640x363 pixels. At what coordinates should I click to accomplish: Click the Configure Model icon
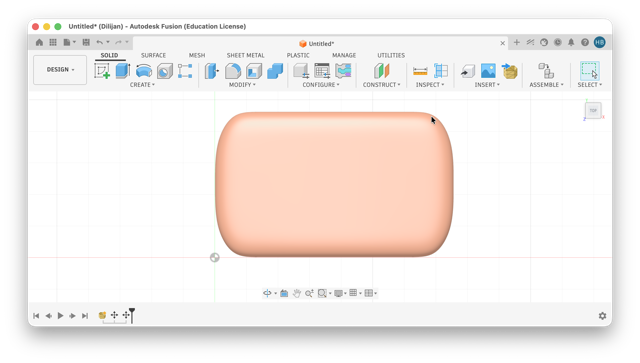point(301,71)
